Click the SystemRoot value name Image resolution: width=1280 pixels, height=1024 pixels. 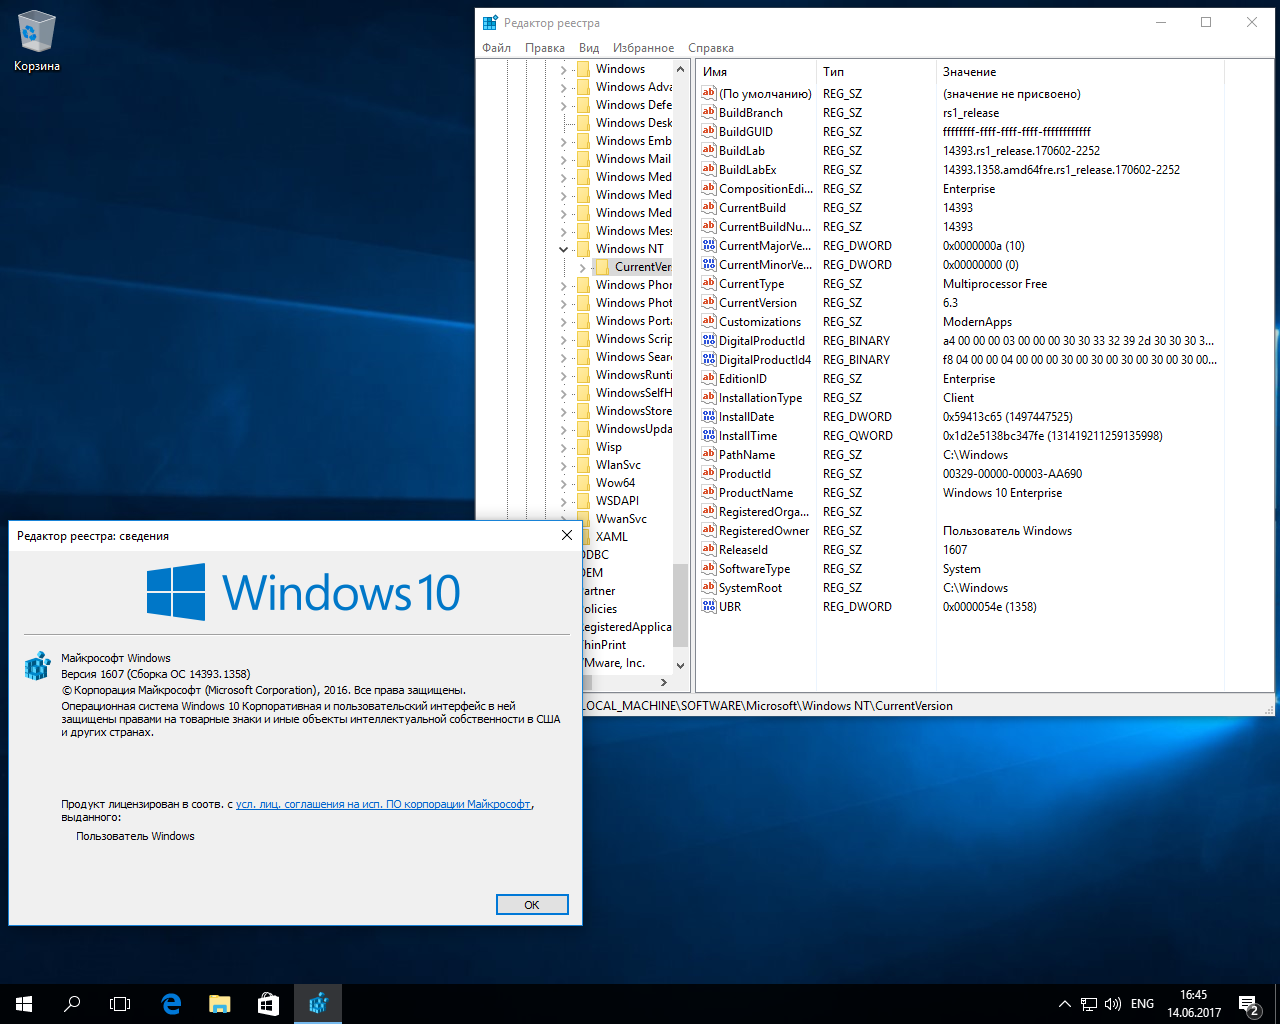click(750, 587)
